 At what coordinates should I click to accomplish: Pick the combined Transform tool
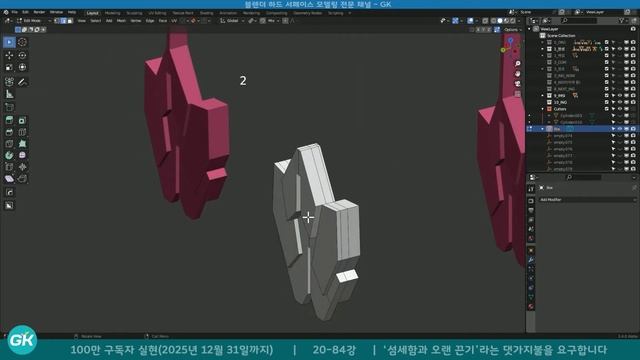tap(22, 67)
